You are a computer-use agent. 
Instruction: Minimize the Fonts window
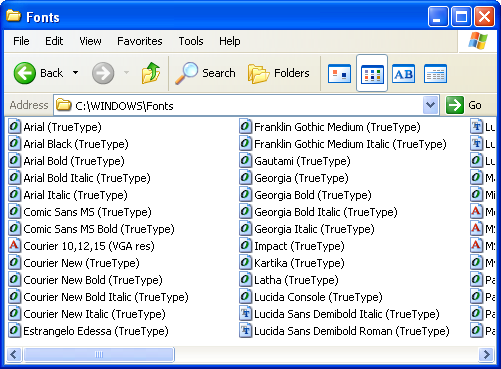(438, 17)
